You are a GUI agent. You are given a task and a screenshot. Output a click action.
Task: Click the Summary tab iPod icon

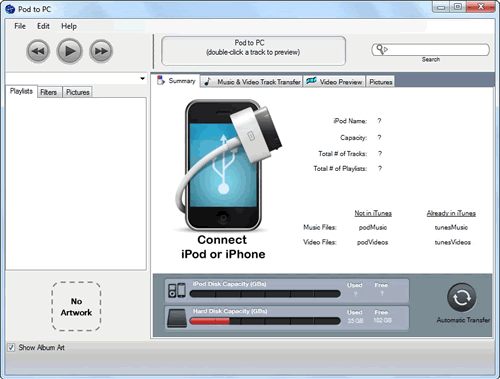pyautogui.click(x=161, y=80)
